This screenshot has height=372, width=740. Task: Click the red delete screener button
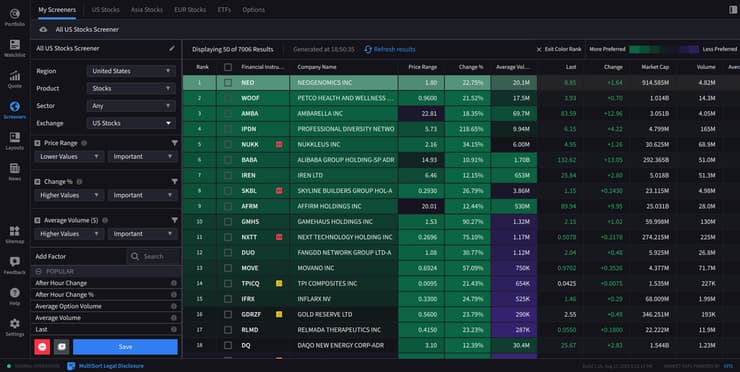[42, 347]
